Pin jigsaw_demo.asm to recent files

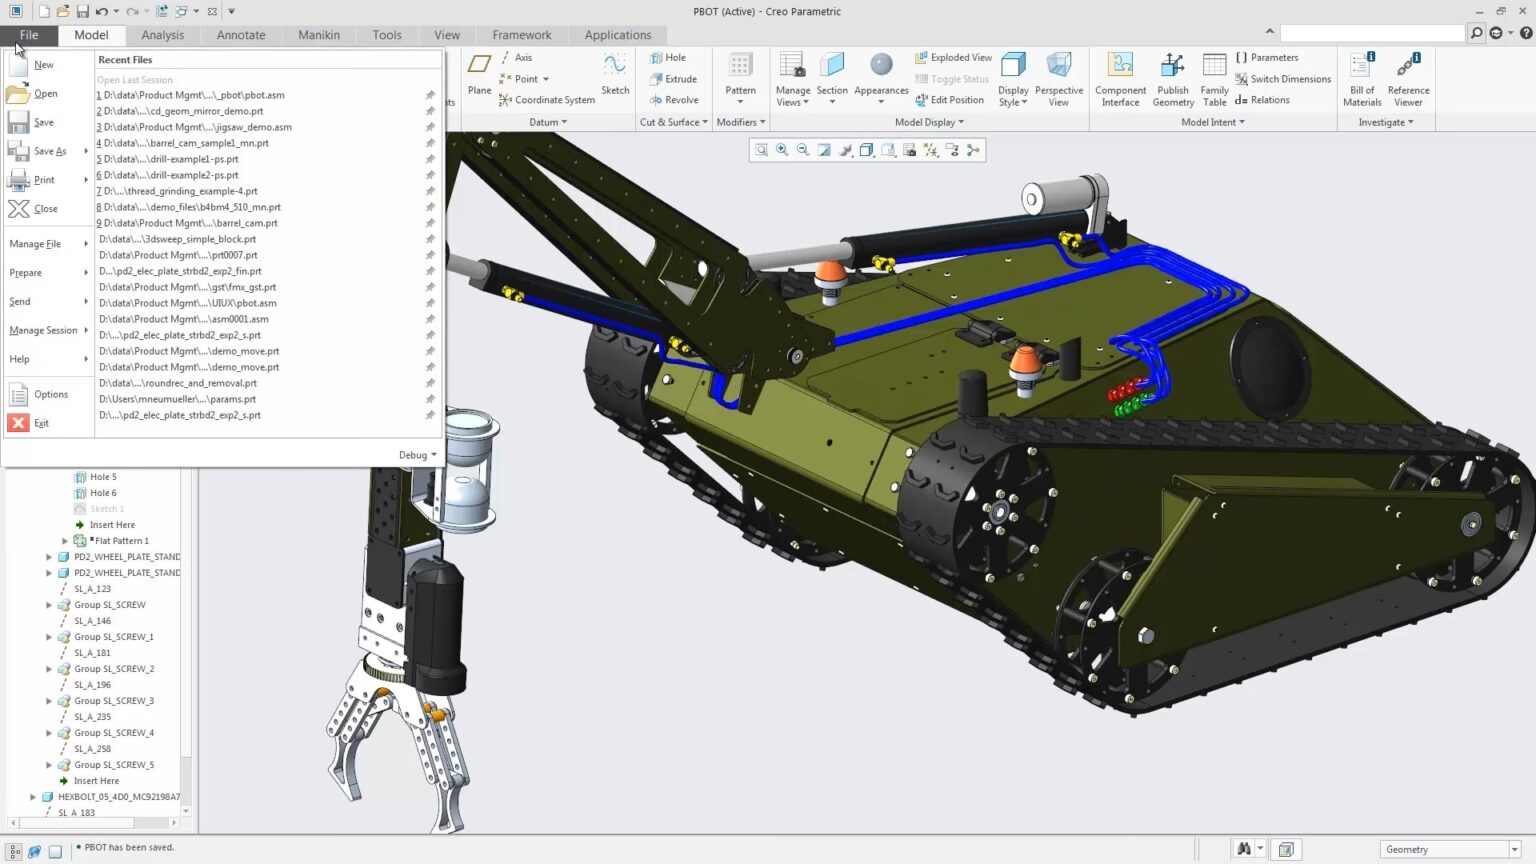(430, 127)
